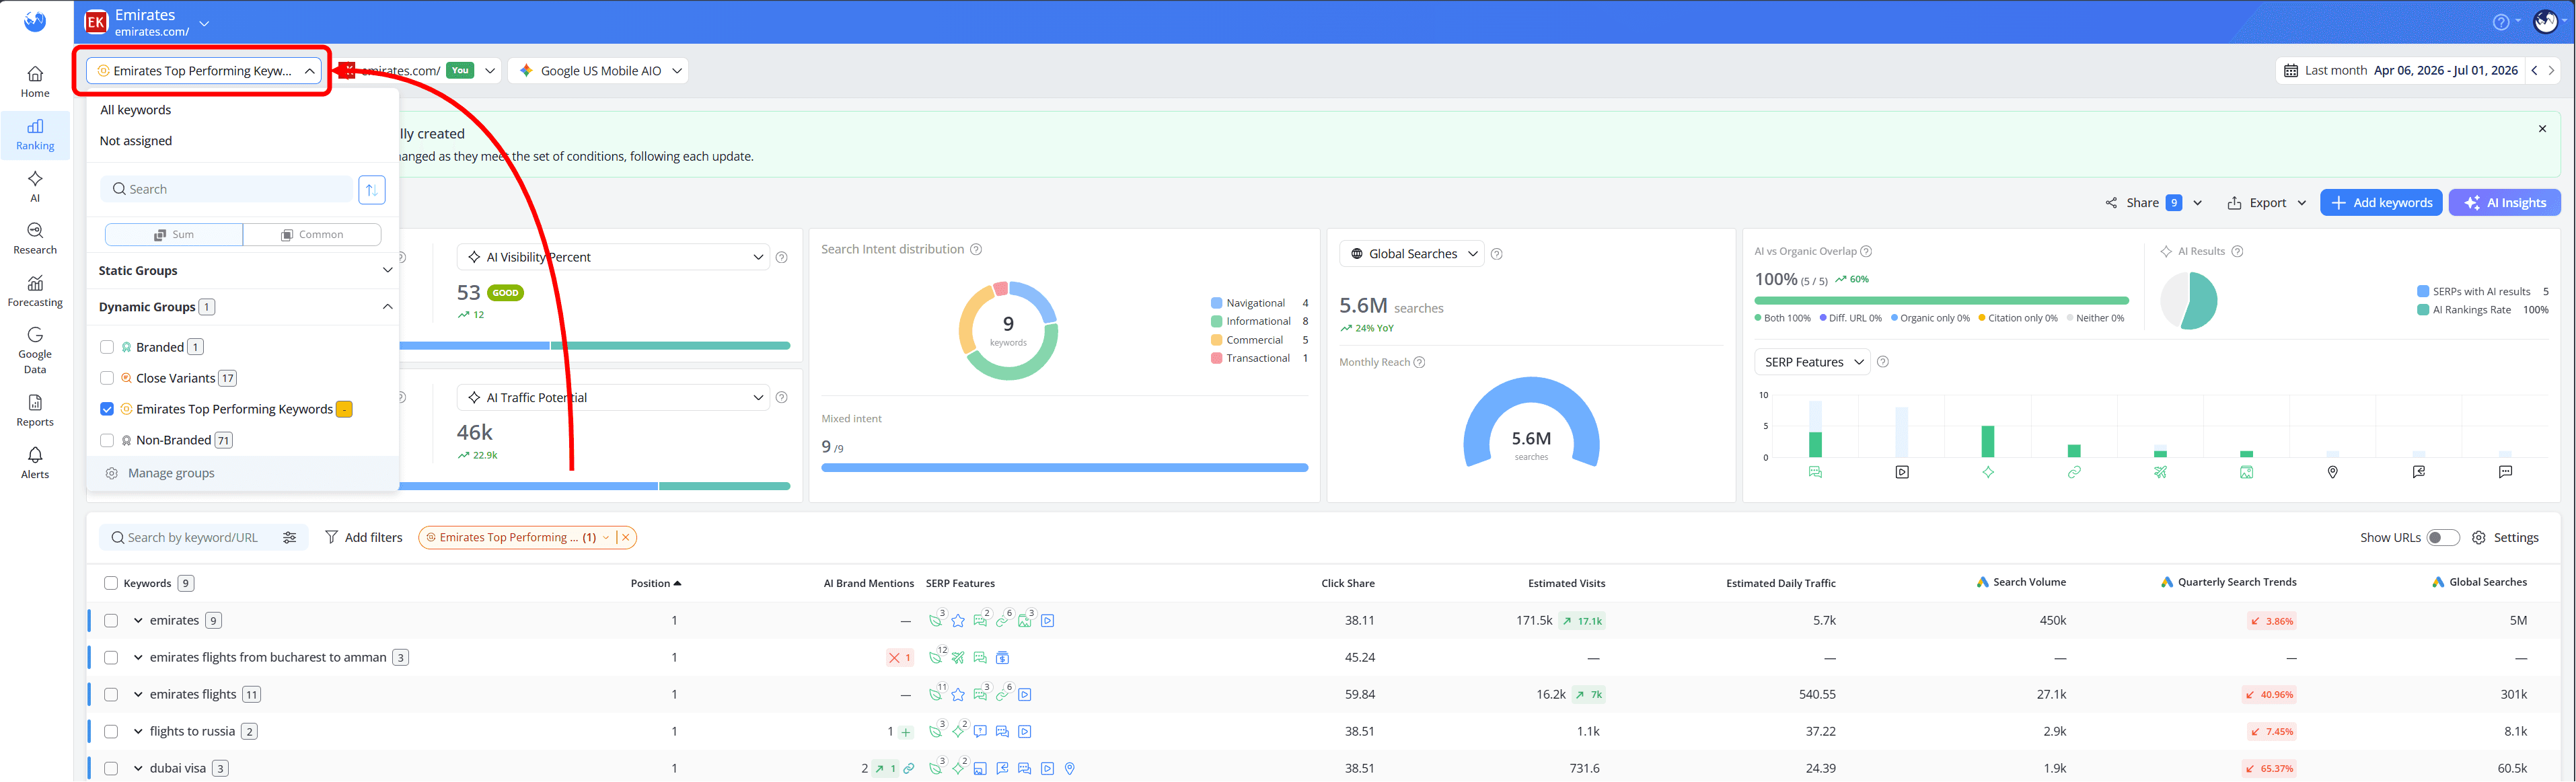Expand the 'emirates flights' keyword row
Image resolution: width=2576 pixels, height=782 pixels.
(138, 695)
